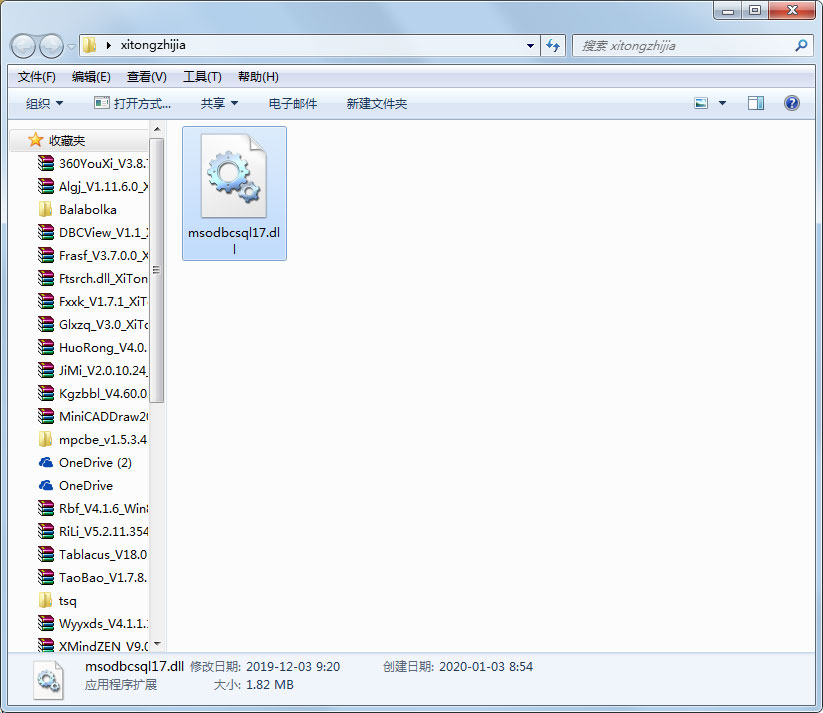
Task: Click the back navigation arrow
Action: click(x=22, y=46)
